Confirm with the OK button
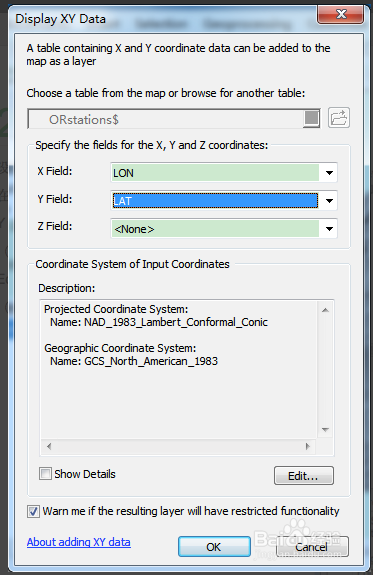This screenshot has width=373, height=575. 214,547
